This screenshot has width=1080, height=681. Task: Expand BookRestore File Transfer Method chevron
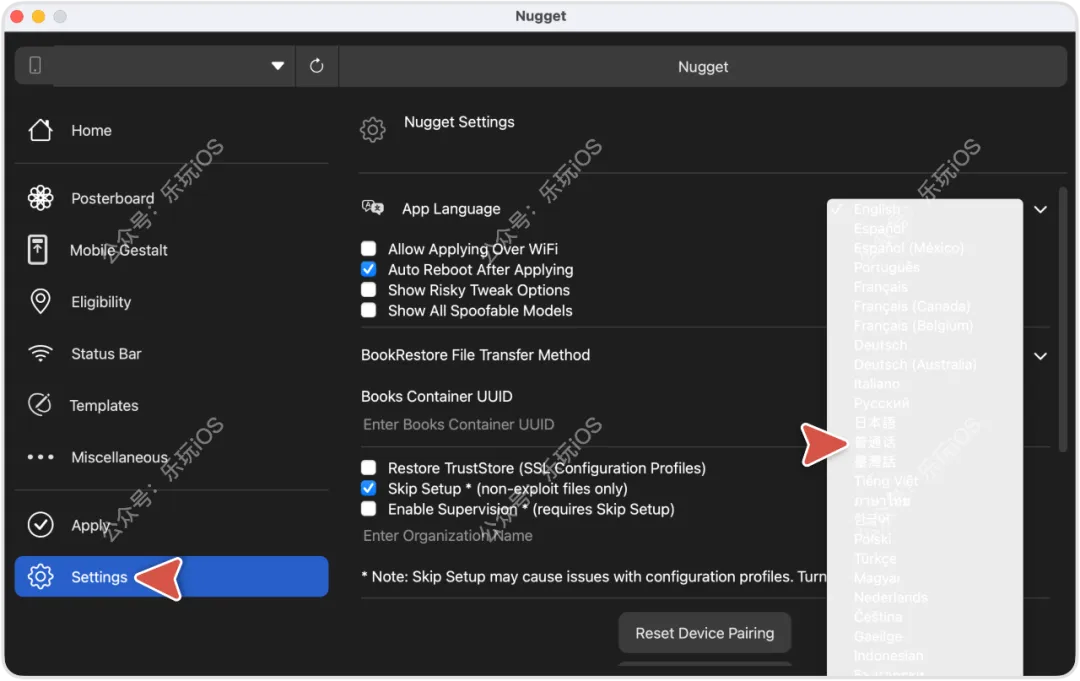point(1041,357)
